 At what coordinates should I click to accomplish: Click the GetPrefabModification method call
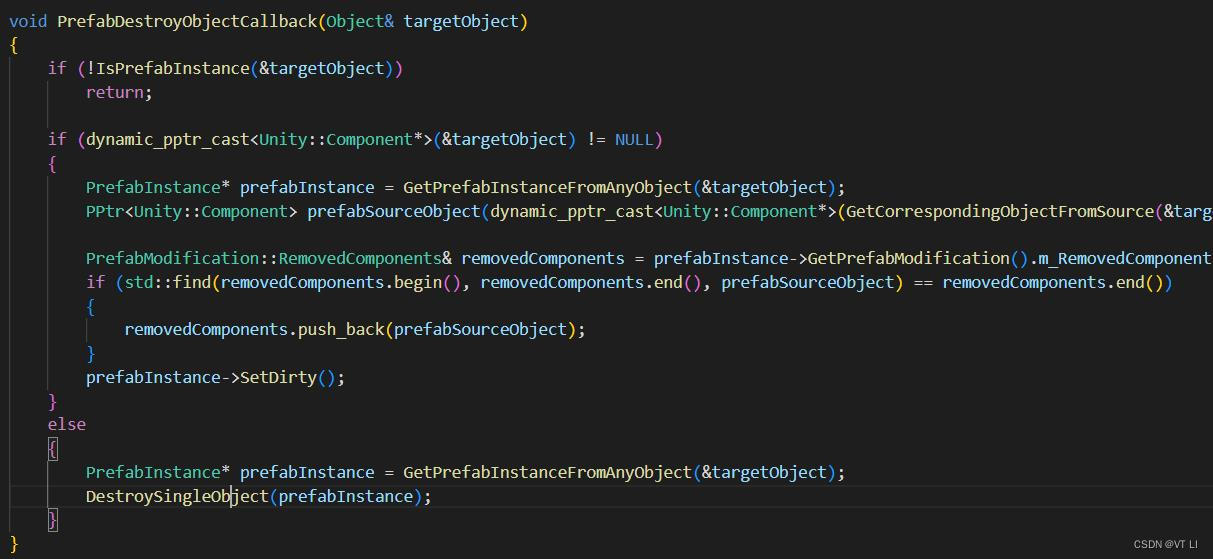tap(909, 258)
